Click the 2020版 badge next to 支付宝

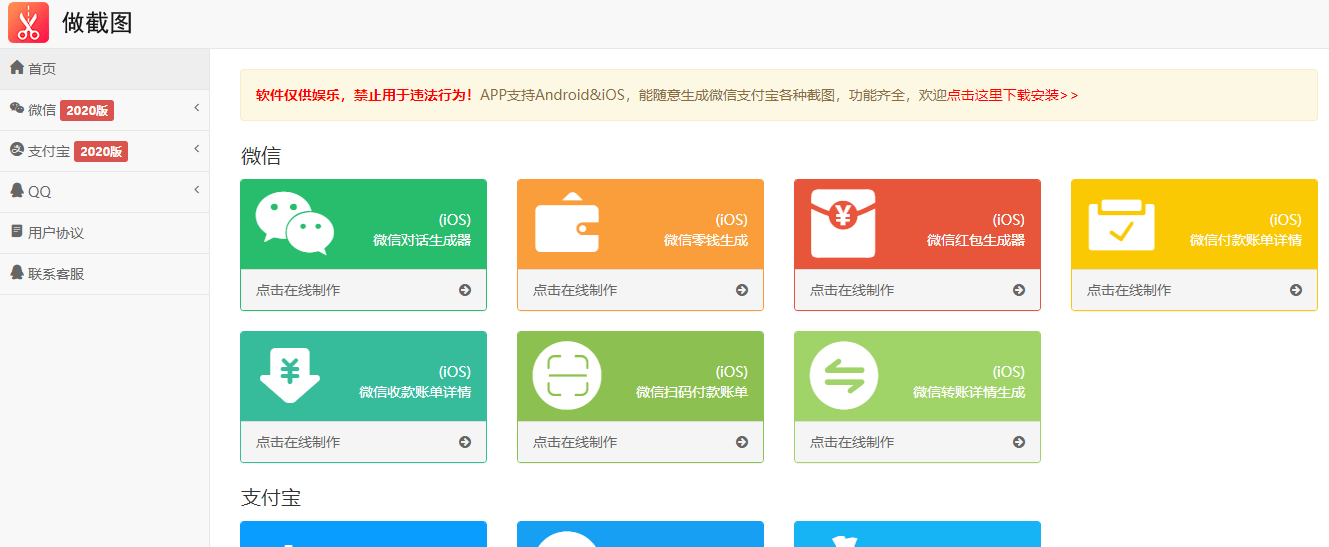pyautogui.click(x=101, y=151)
